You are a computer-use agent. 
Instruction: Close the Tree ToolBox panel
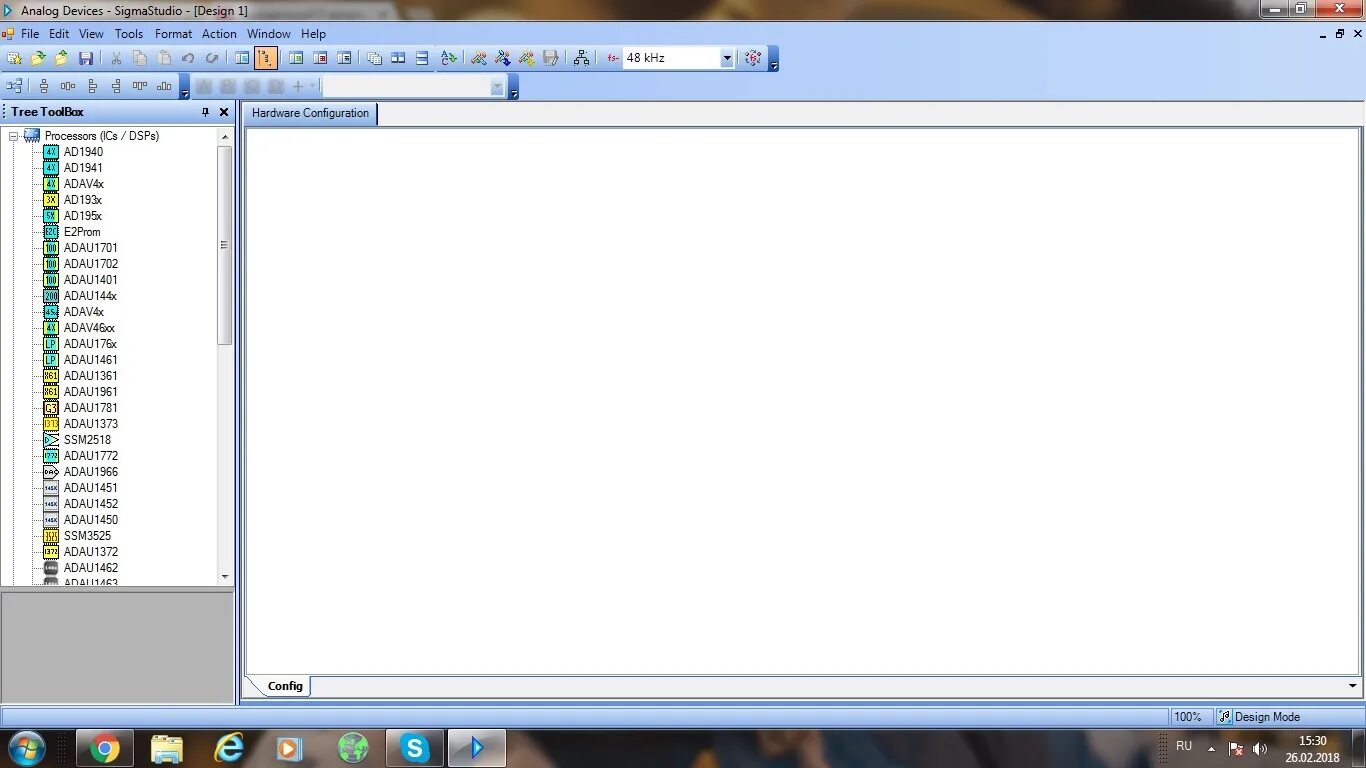224,112
